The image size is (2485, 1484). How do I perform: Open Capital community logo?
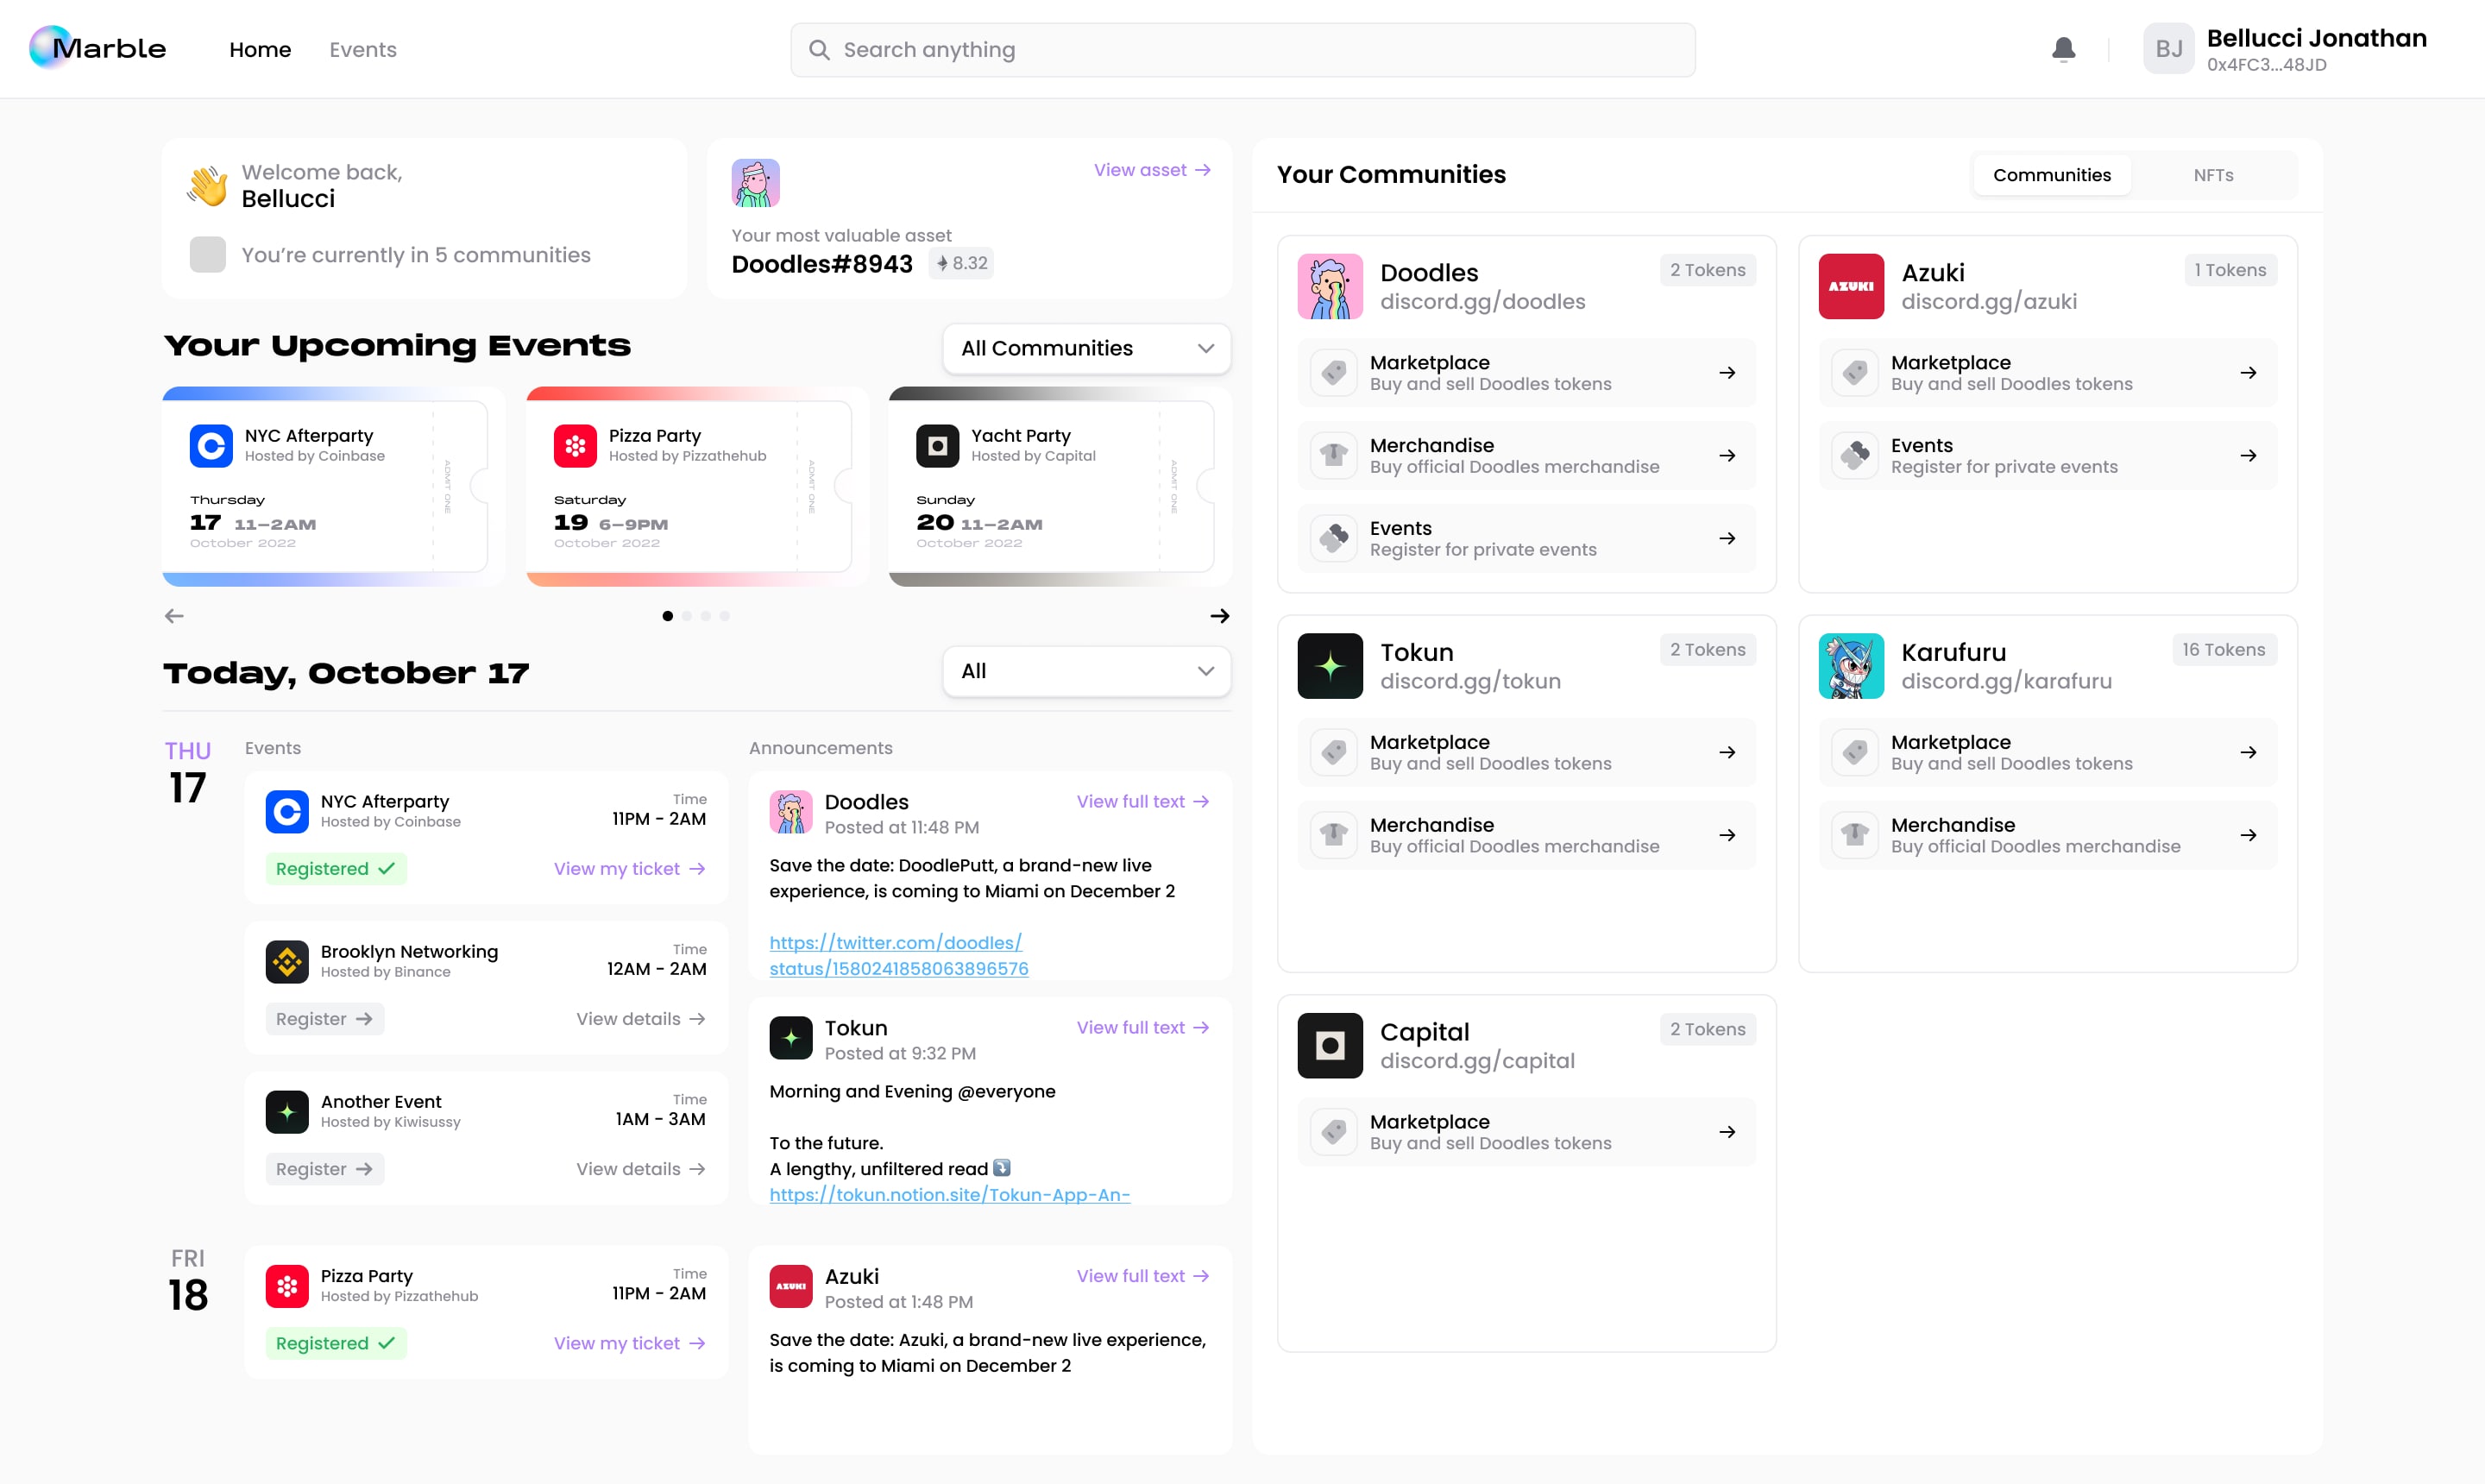pos(1330,1046)
